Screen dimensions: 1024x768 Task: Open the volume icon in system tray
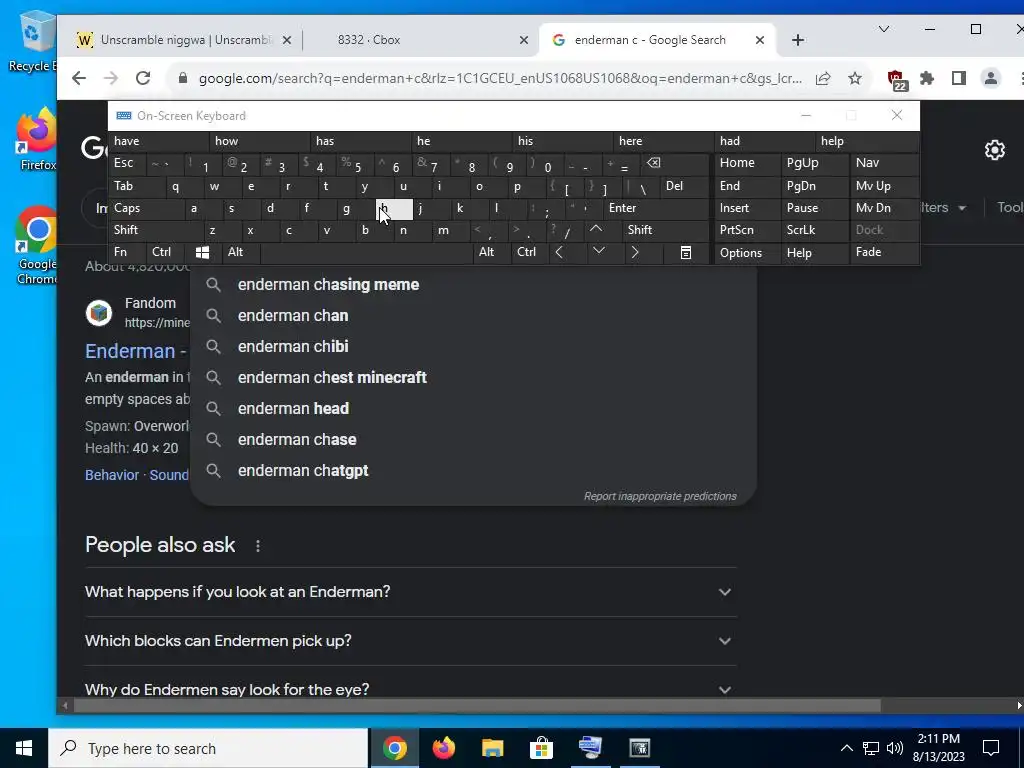895,748
